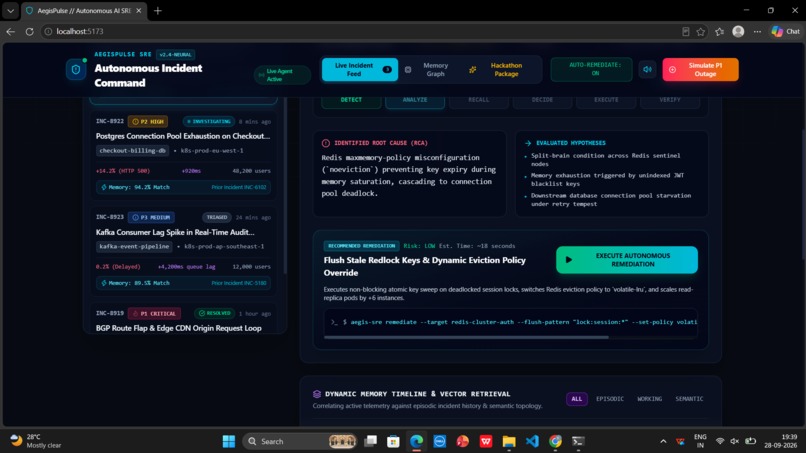Open Prior Incident INC-5180 link

point(239,283)
